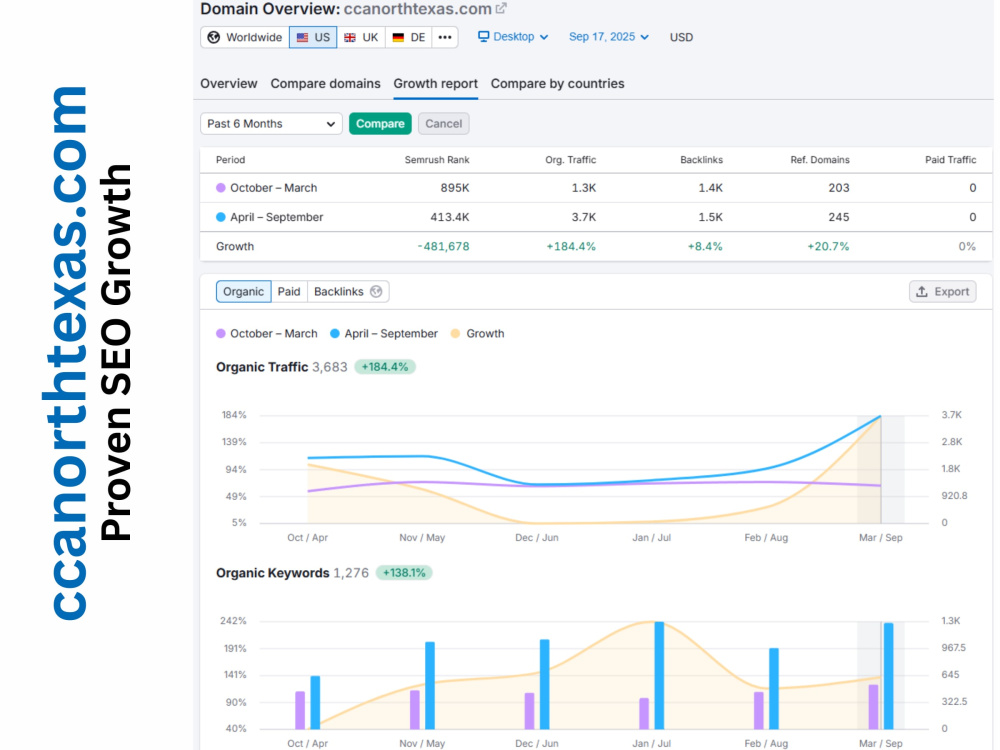This screenshot has width=1000, height=750.
Task: Open Compare by countries tab
Action: pos(557,84)
